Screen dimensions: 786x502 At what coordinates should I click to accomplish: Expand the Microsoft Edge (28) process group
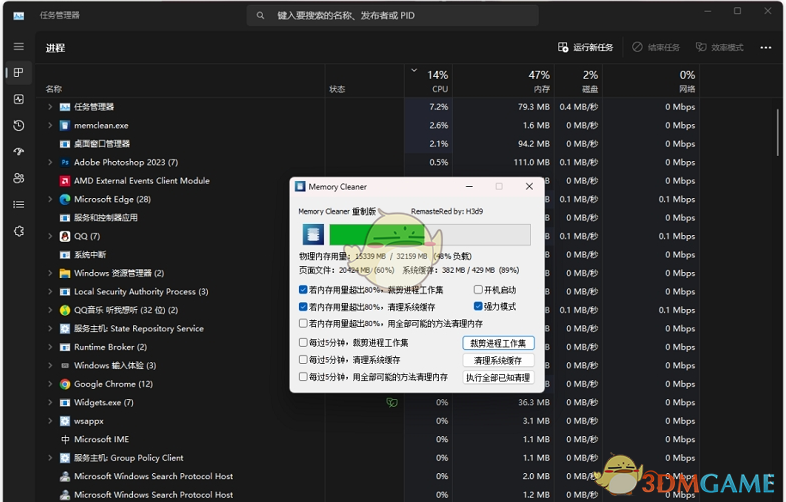[50, 199]
